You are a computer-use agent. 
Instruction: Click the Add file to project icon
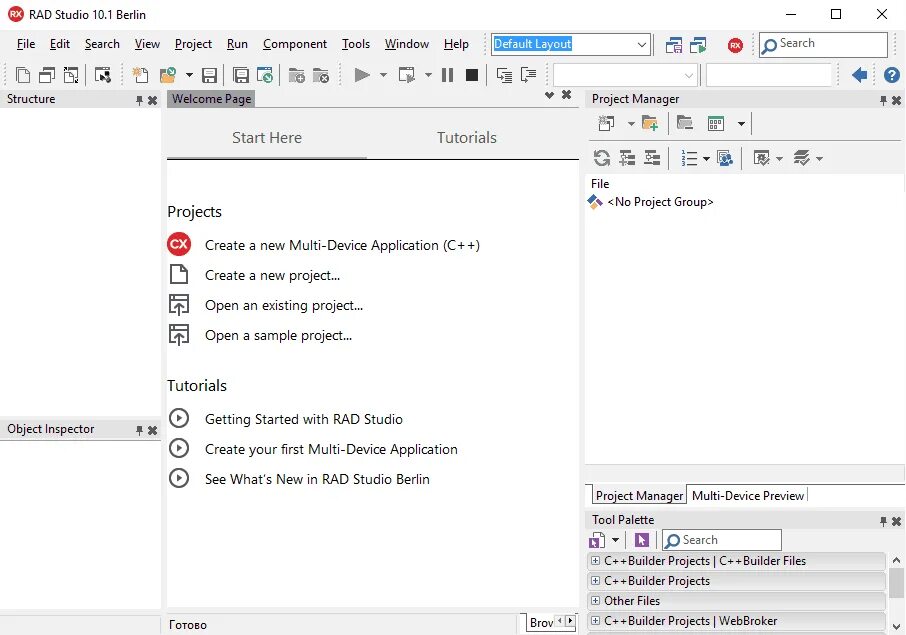tap(296, 75)
